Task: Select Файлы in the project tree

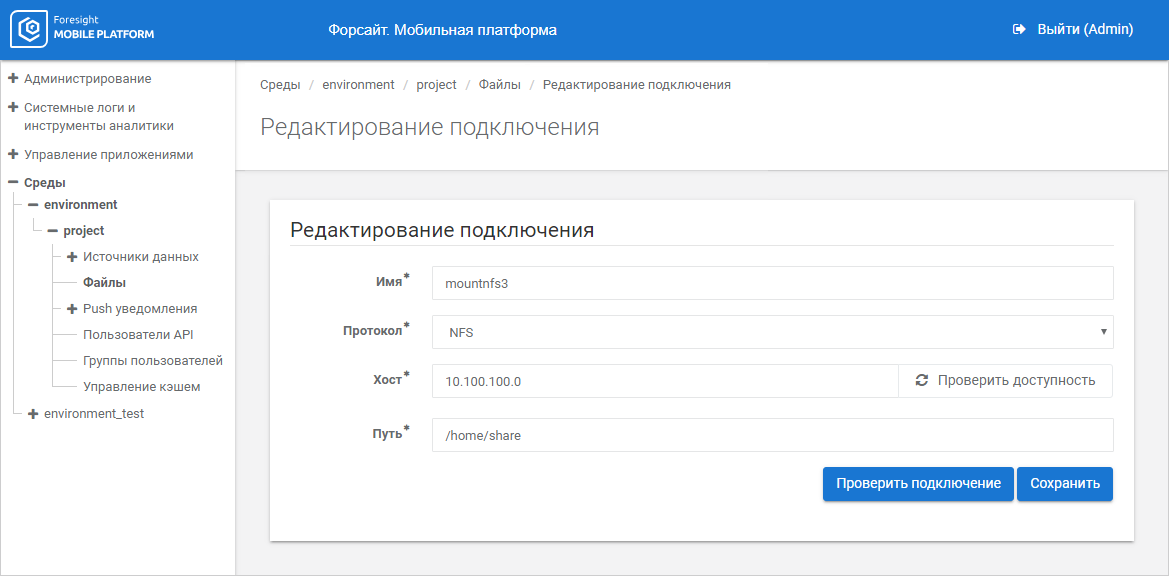Action: tap(104, 282)
